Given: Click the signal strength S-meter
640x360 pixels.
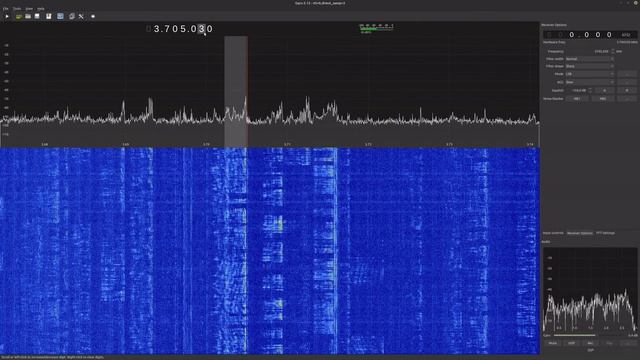Looking at the screenshot, I should point(376,28).
